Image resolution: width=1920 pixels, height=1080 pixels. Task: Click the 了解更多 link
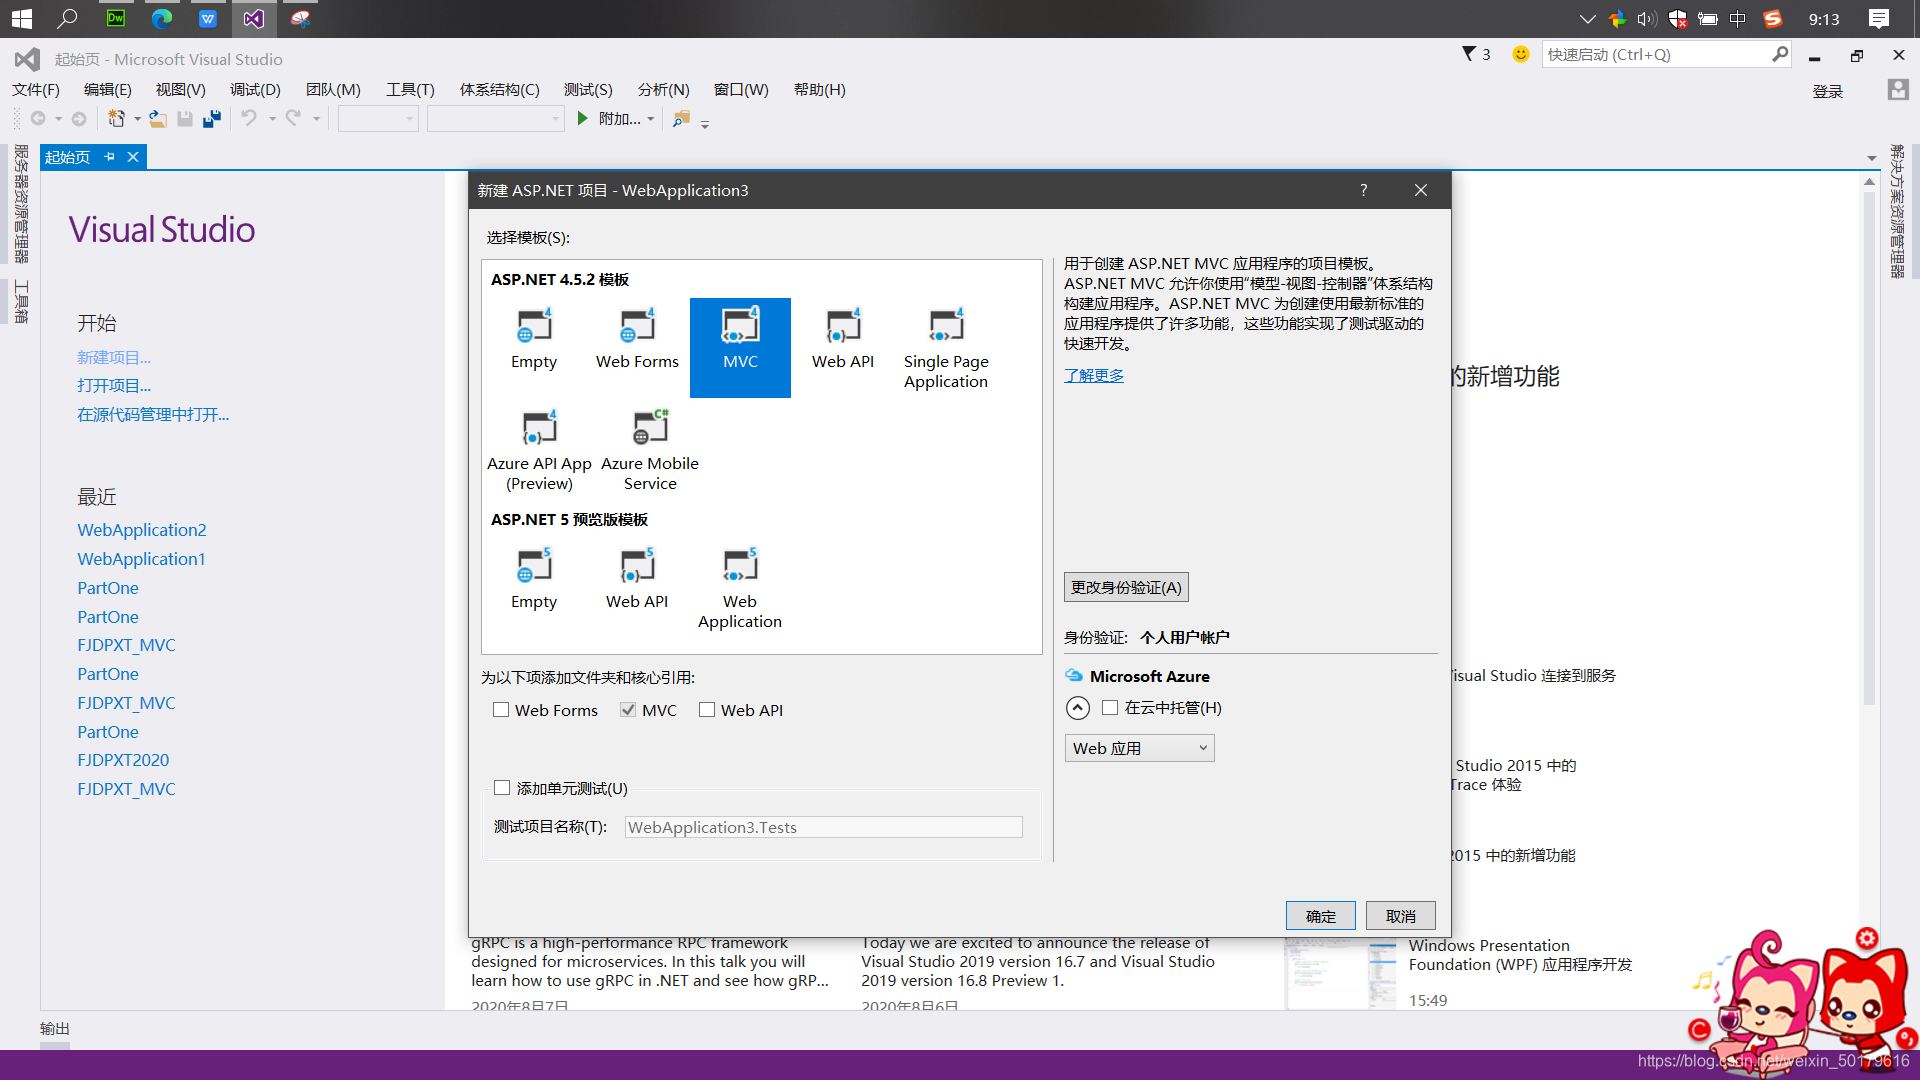[1094, 375]
